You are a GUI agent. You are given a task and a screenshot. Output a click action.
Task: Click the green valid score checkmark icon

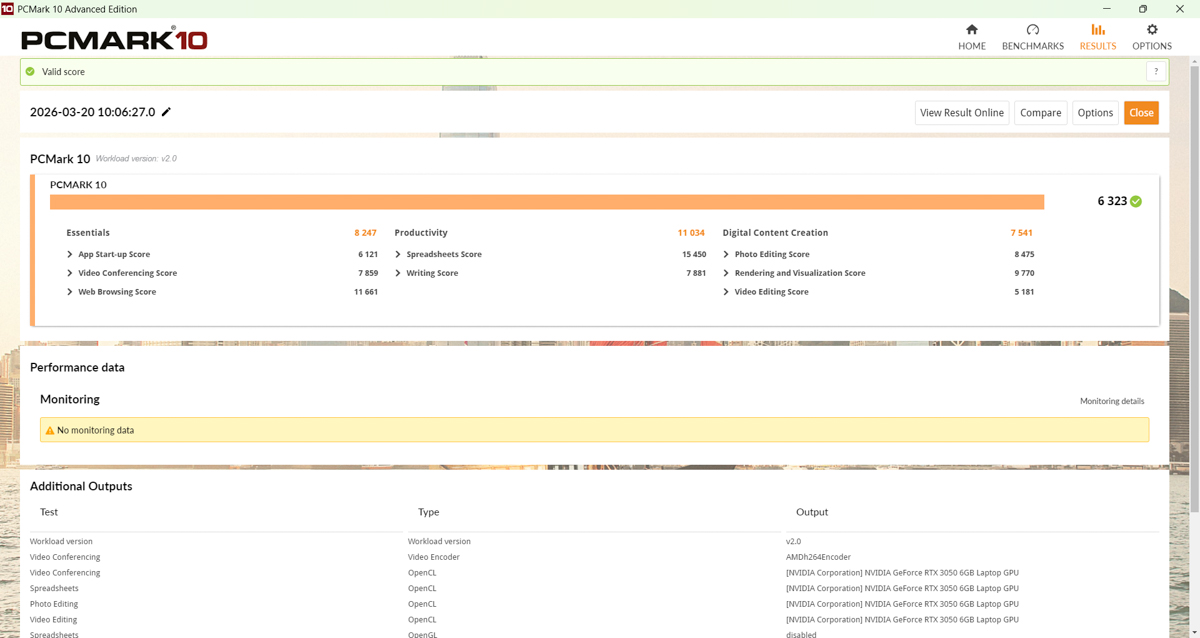(x=30, y=72)
